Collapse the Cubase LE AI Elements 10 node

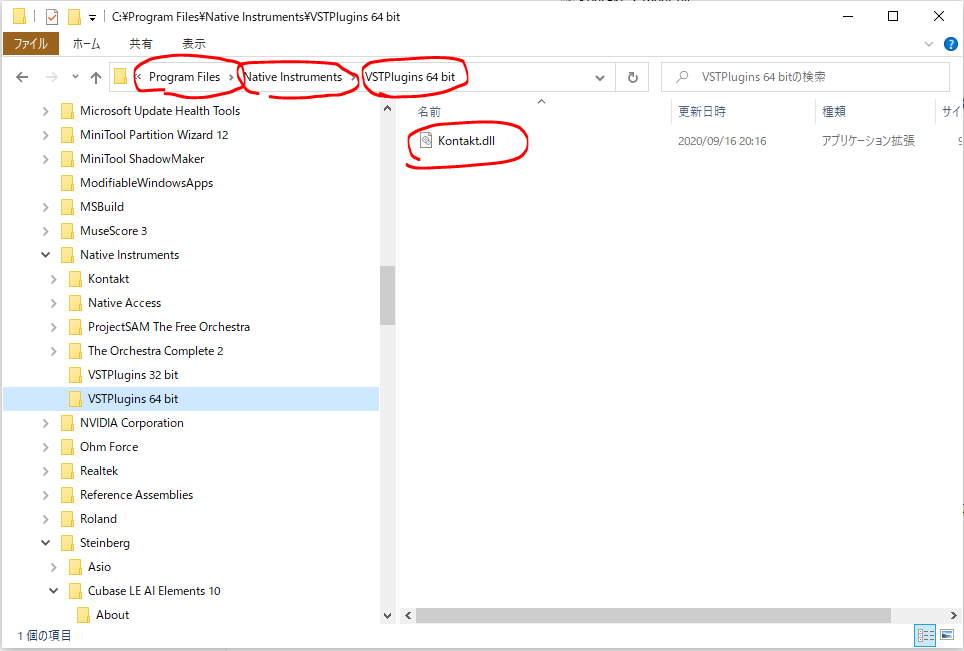click(x=53, y=591)
